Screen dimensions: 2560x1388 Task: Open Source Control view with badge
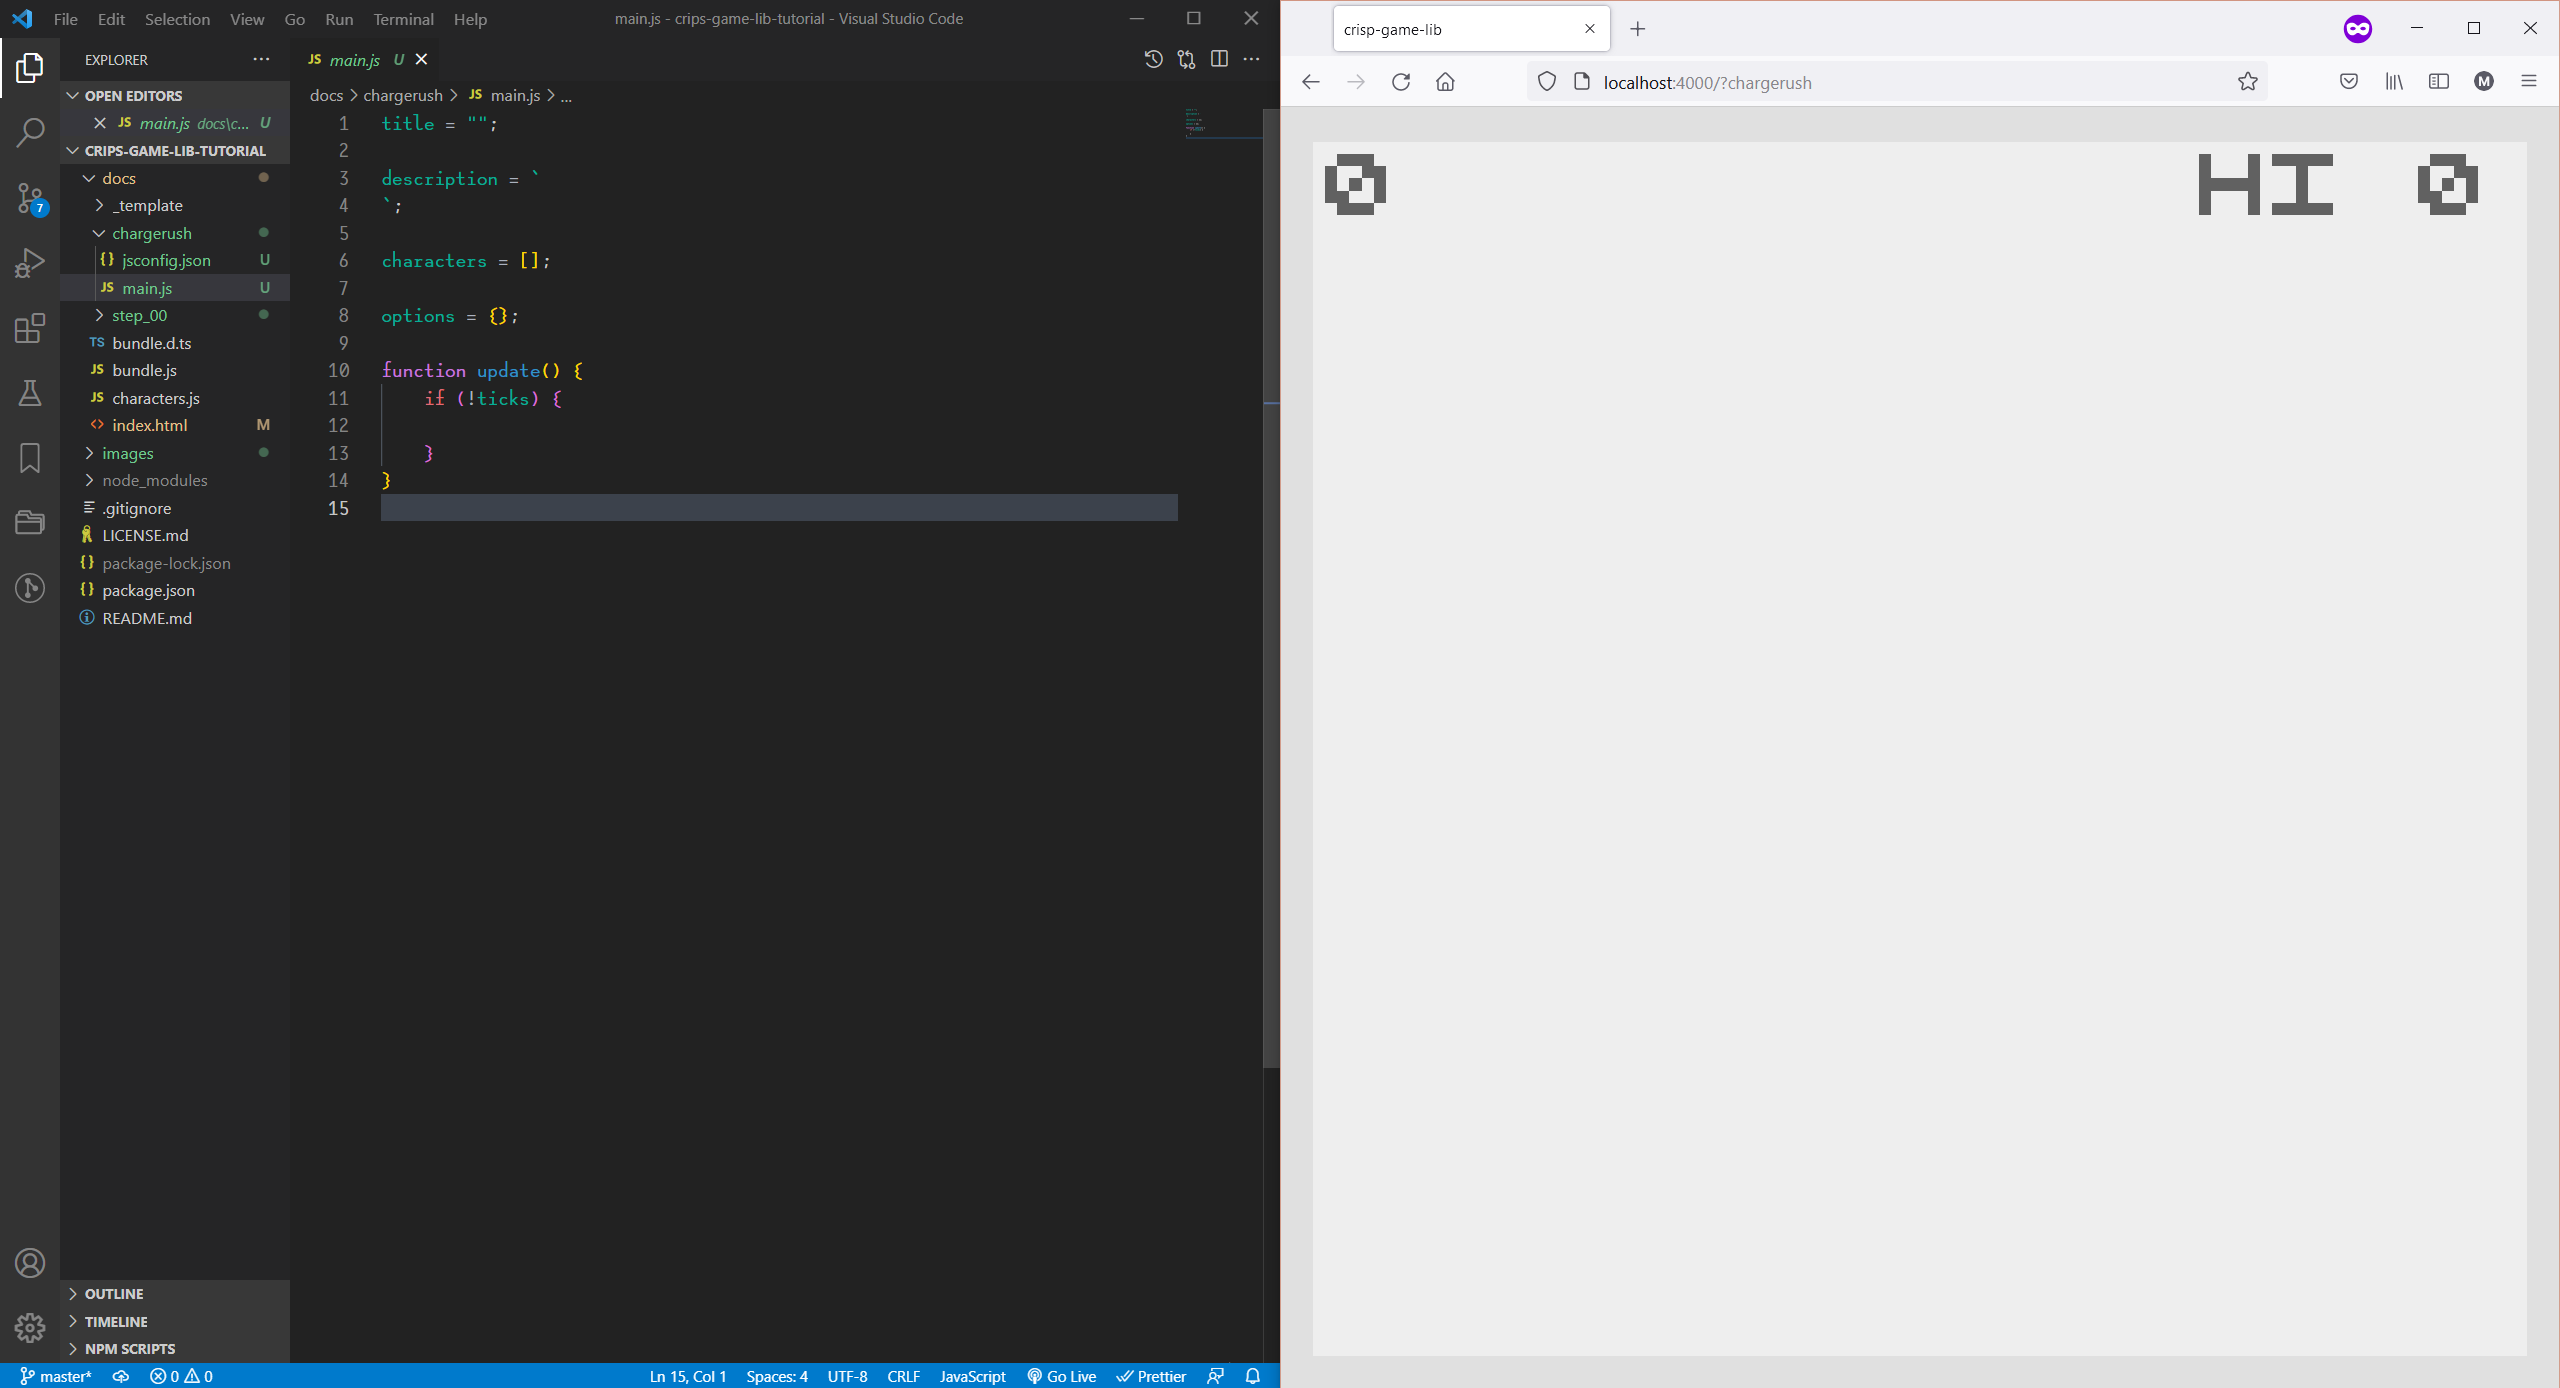tap(30, 198)
